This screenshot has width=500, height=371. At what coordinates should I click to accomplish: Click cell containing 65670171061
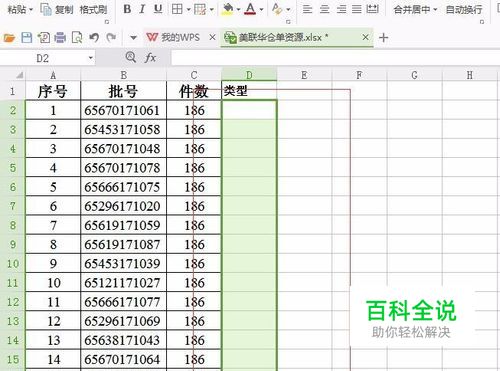coord(123,110)
